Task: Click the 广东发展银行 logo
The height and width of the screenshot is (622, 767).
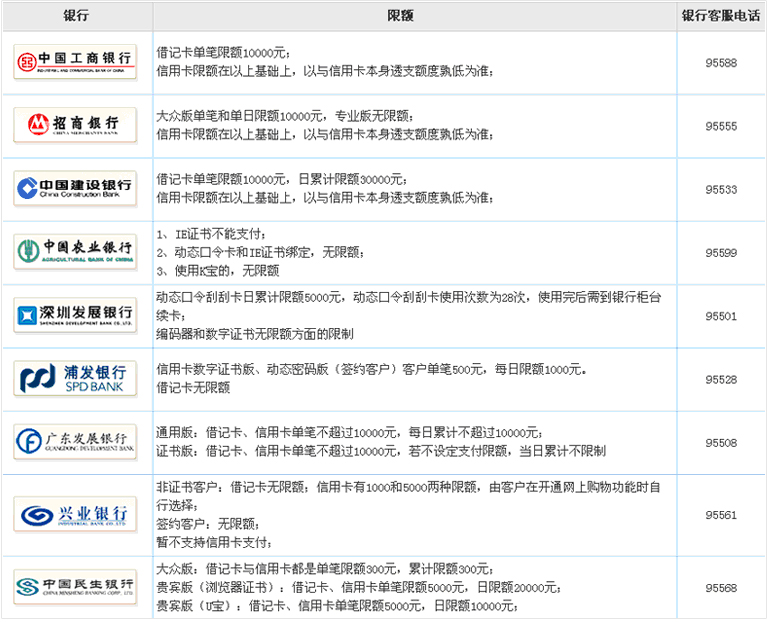Action: pos(75,442)
